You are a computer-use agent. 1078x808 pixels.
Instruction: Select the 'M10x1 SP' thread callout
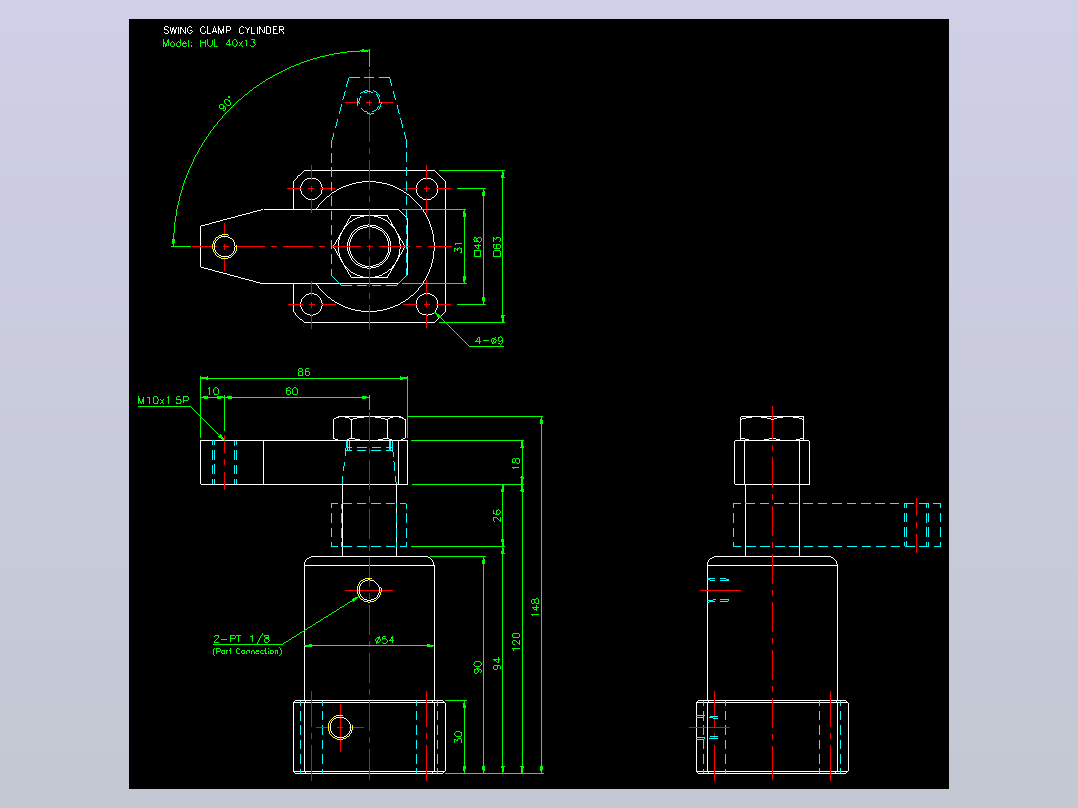click(163, 400)
